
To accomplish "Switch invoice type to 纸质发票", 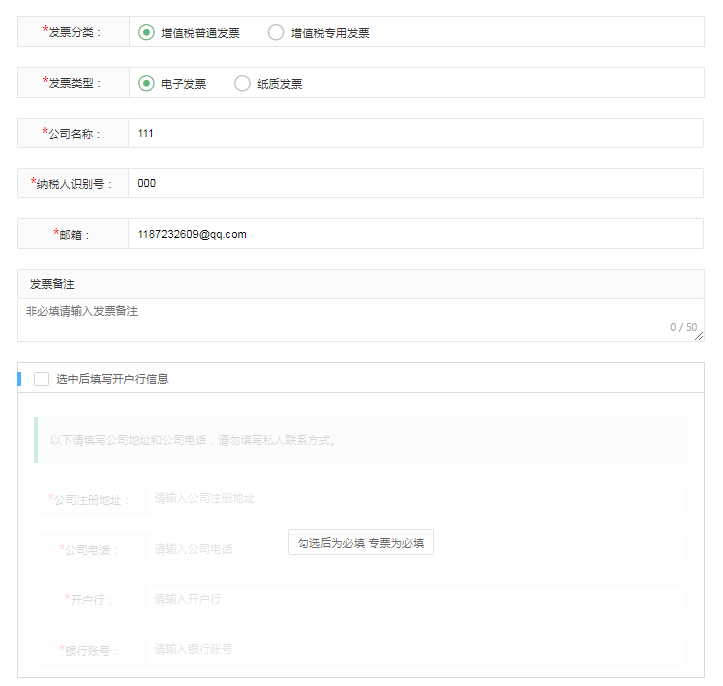I will [x=242, y=83].
